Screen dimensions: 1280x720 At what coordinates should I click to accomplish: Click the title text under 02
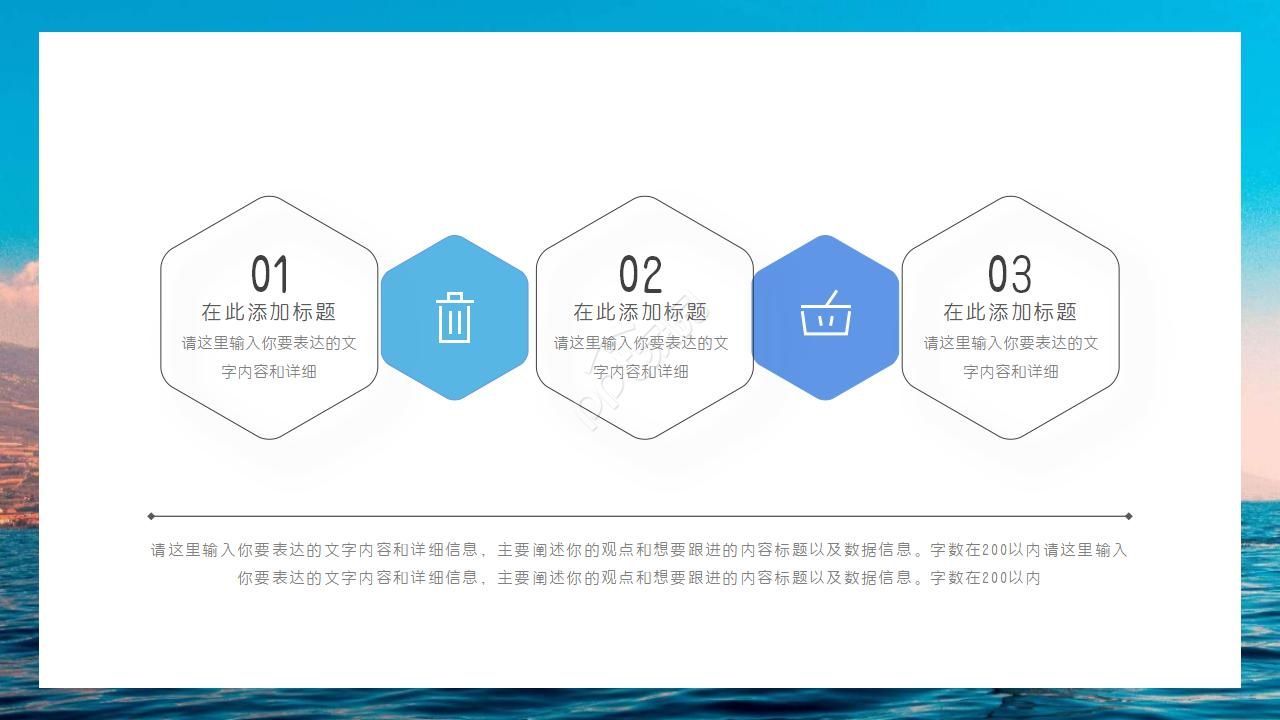pyautogui.click(x=640, y=312)
